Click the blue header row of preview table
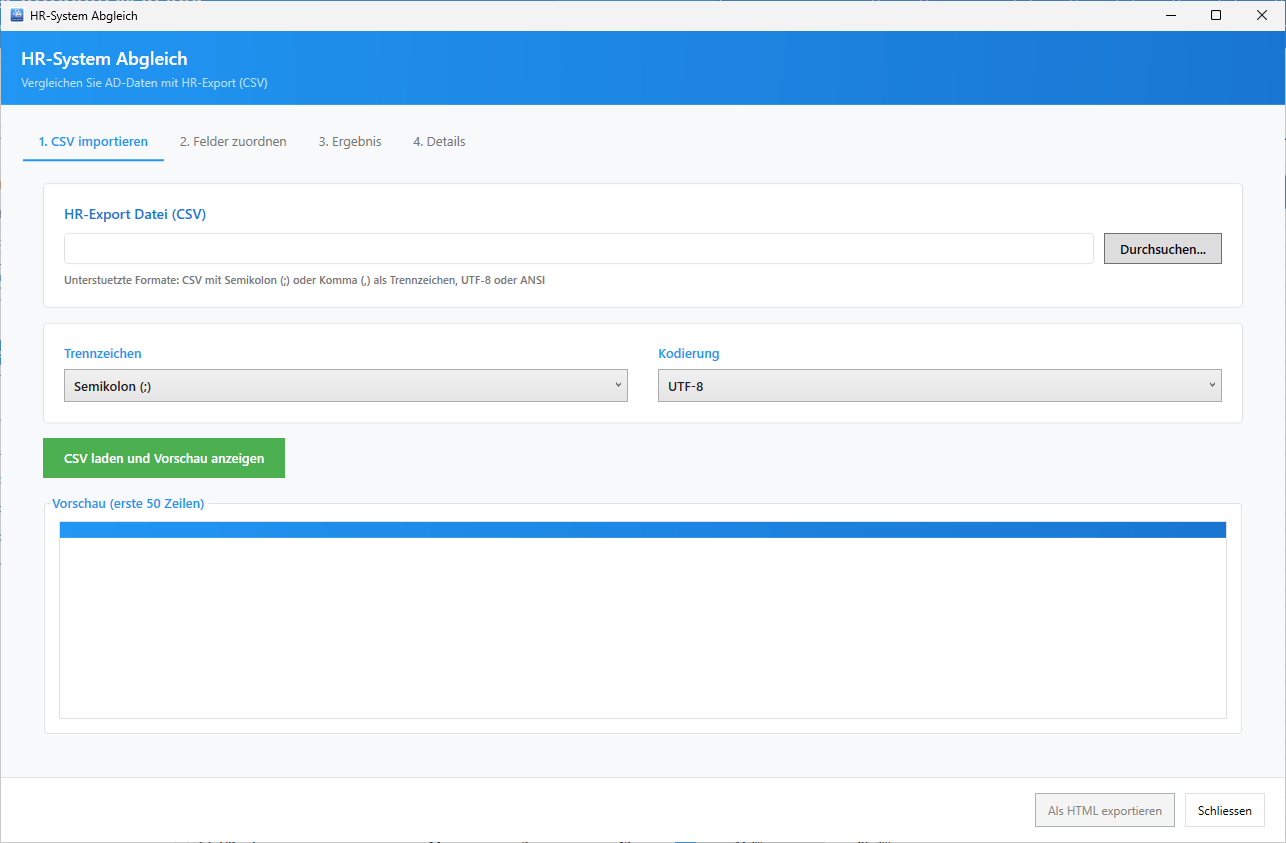Image resolution: width=1286 pixels, height=843 pixels. pyautogui.click(x=642, y=530)
